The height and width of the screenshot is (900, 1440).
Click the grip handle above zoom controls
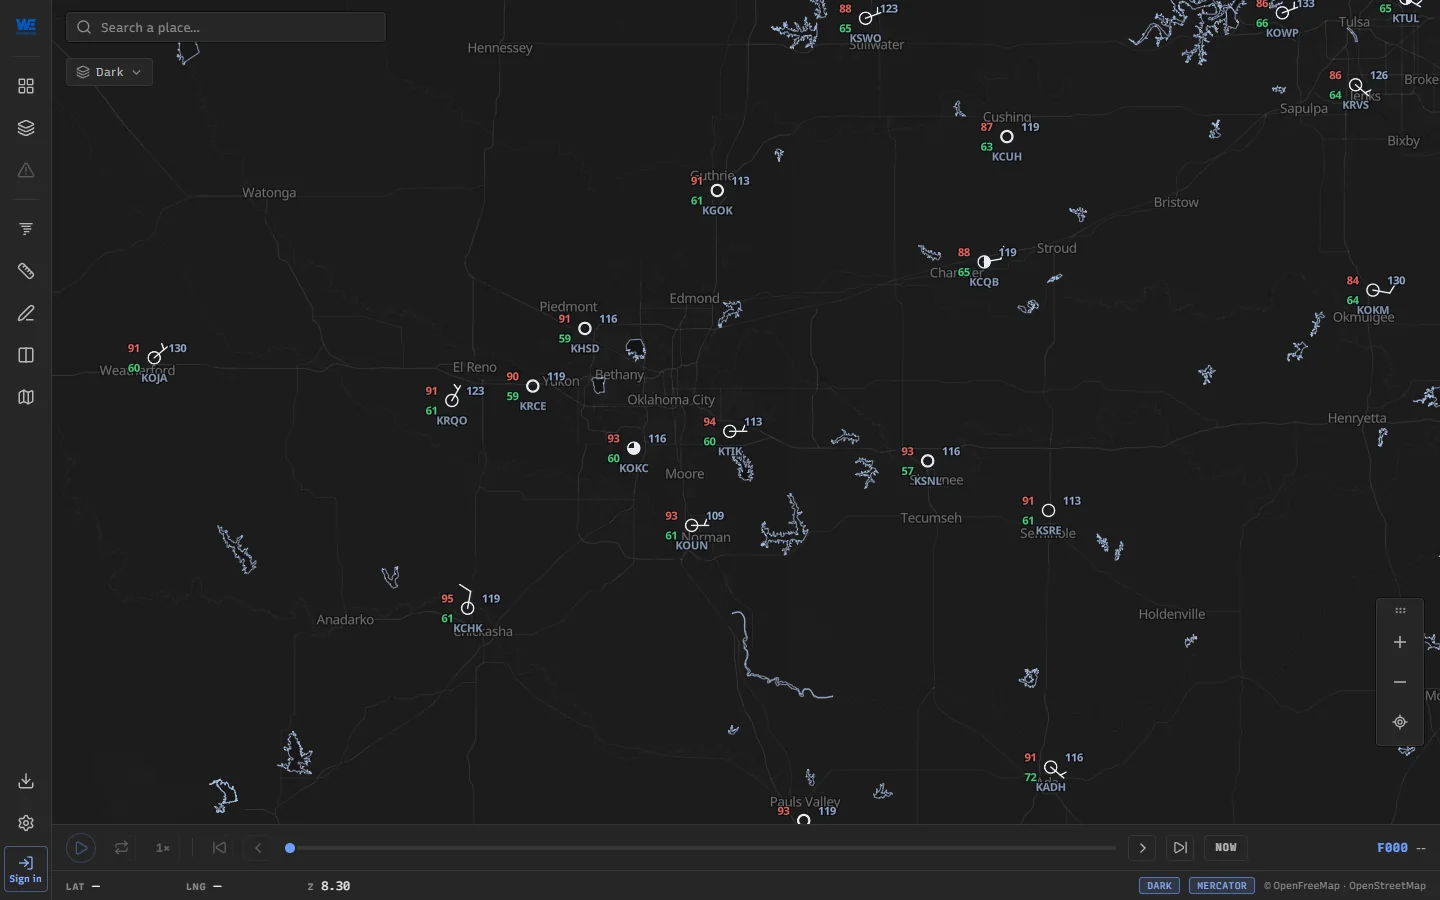1401,611
